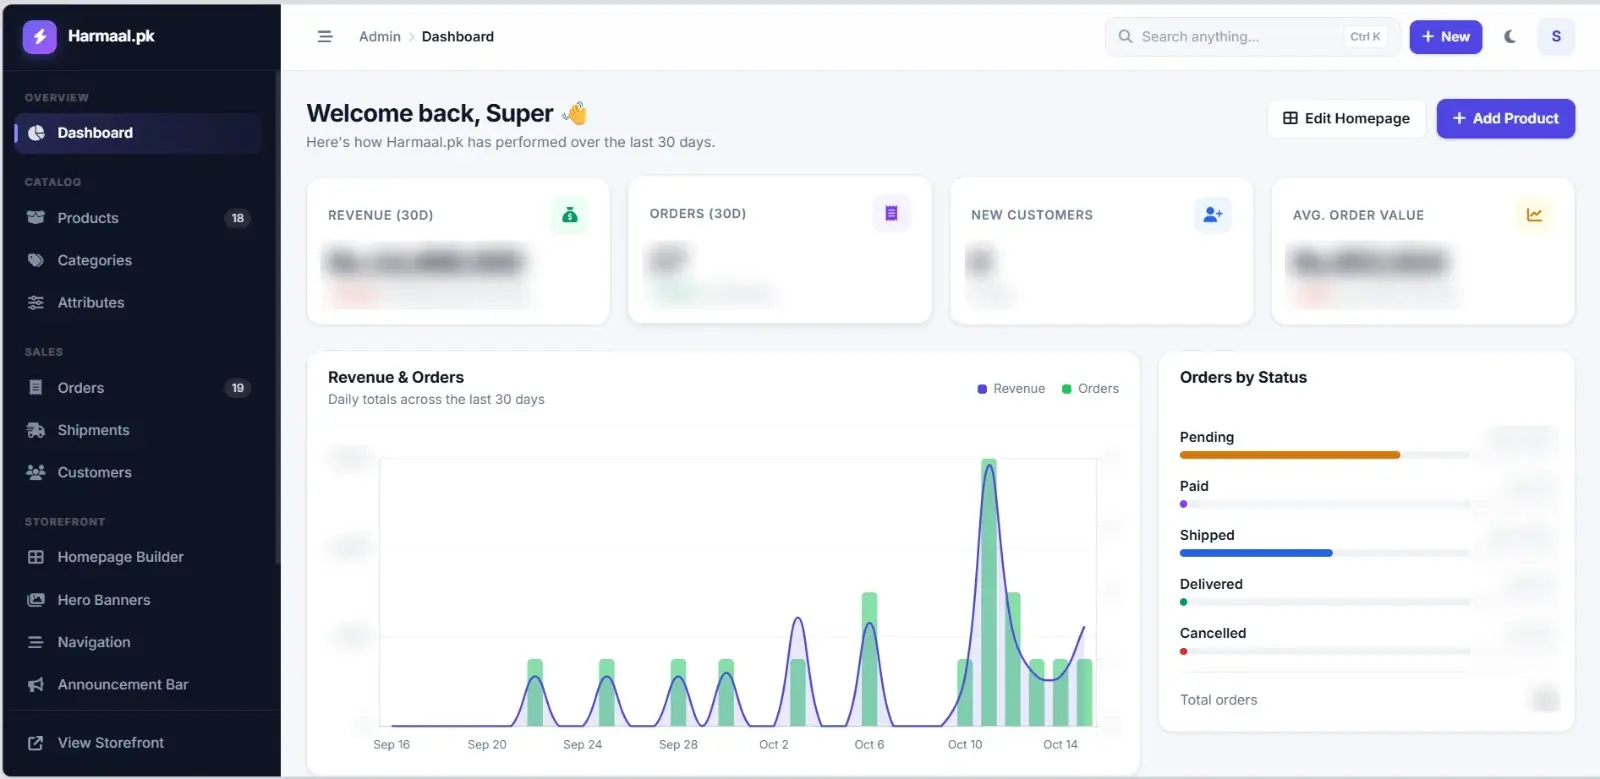Click the Categories tag icon in sidebar
Image resolution: width=1600 pixels, height=779 pixels.
[x=36, y=260]
